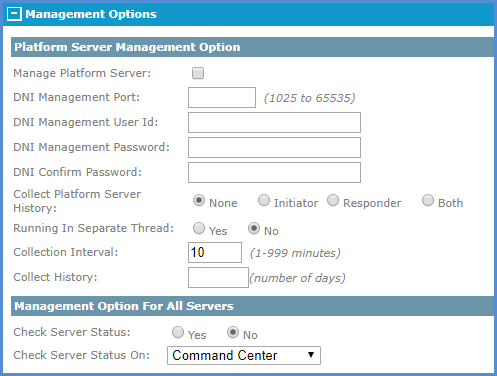Click the DNI Management Password field
The width and height of the screenshot is (497, 376).
(x=274, y=147)
